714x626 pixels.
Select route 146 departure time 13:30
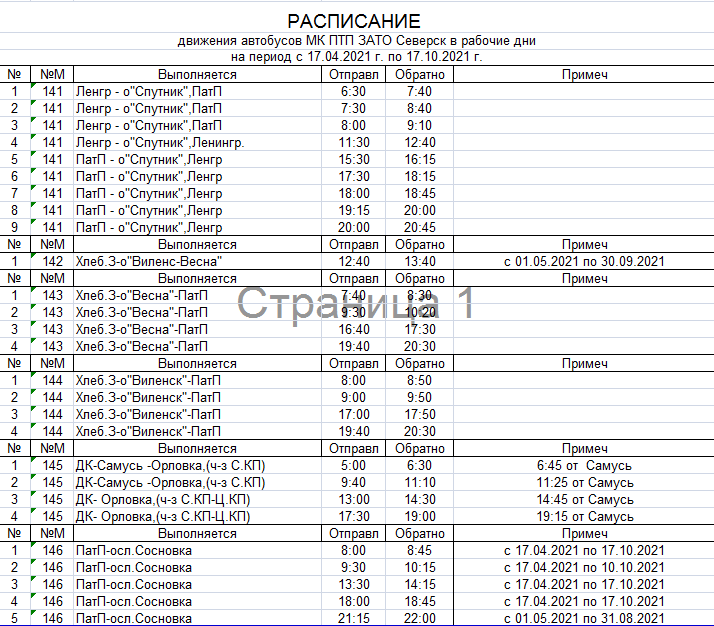click(354, 584)
